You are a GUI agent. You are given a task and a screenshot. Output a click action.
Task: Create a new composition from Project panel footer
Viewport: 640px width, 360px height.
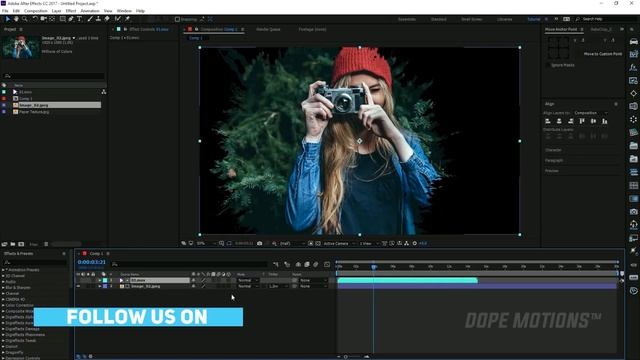point(21,244)
